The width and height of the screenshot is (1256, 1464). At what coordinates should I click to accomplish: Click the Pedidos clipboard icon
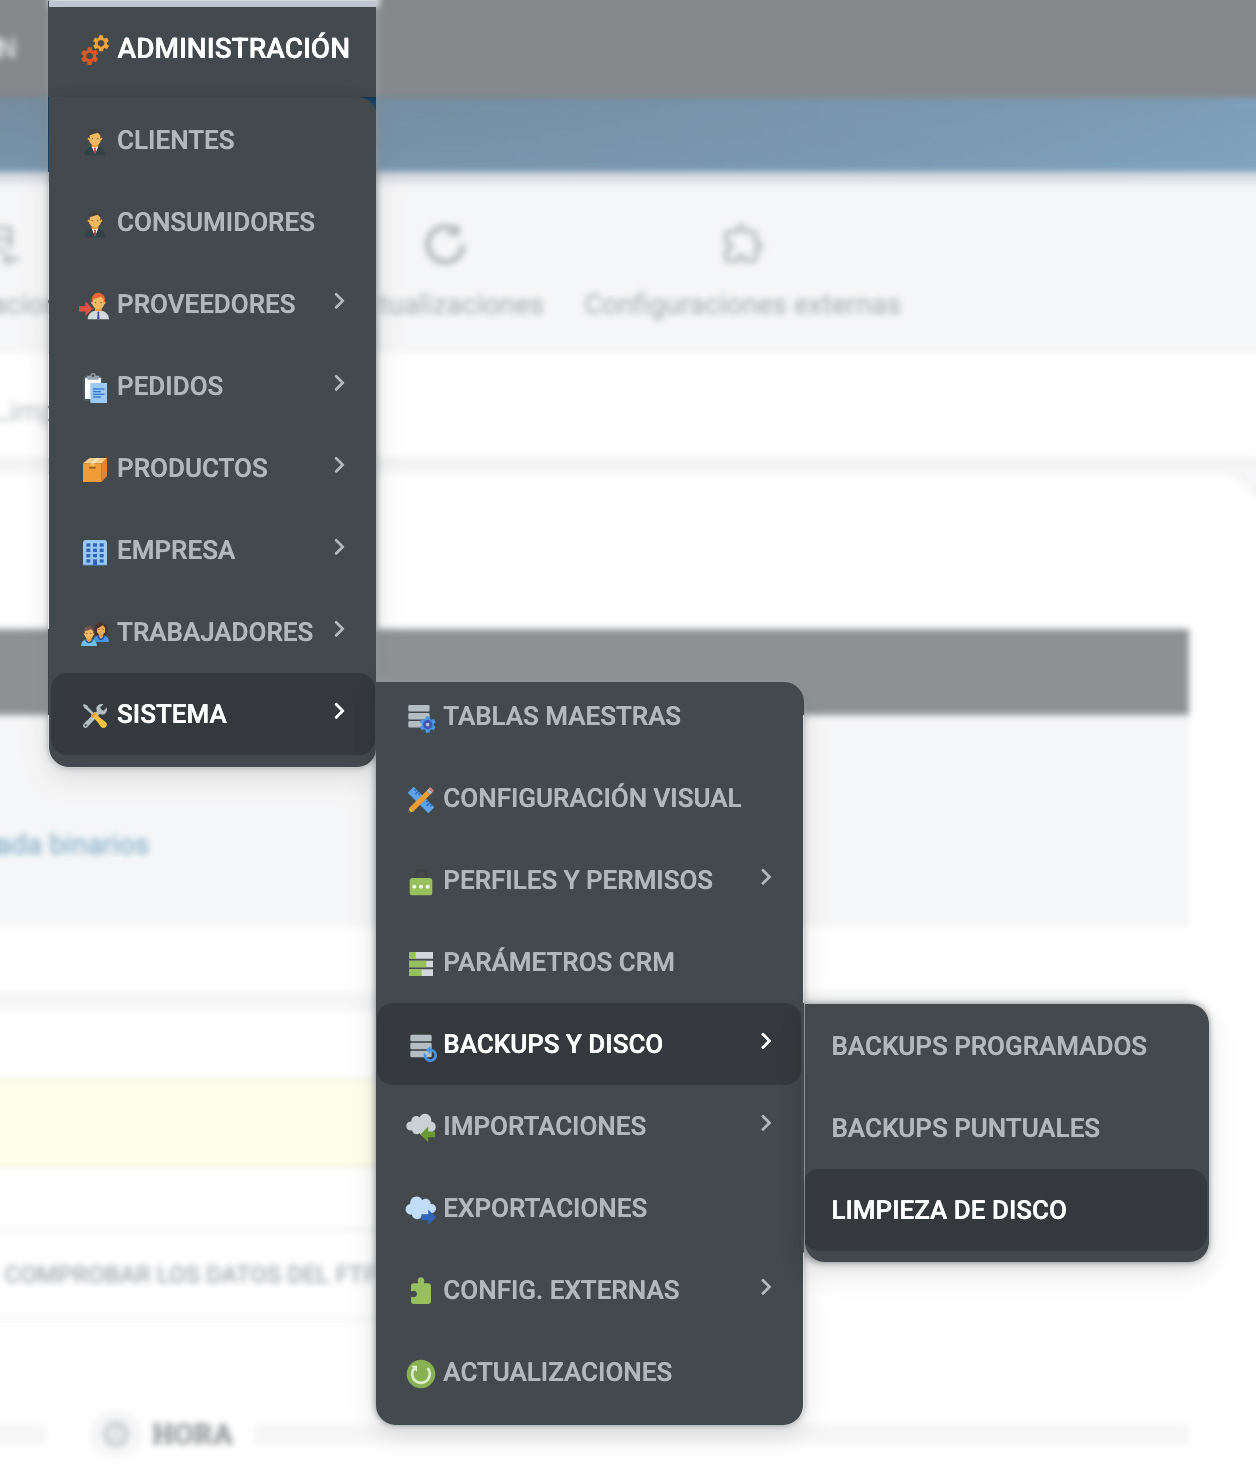pyautogui.click(x=95, y=387)
